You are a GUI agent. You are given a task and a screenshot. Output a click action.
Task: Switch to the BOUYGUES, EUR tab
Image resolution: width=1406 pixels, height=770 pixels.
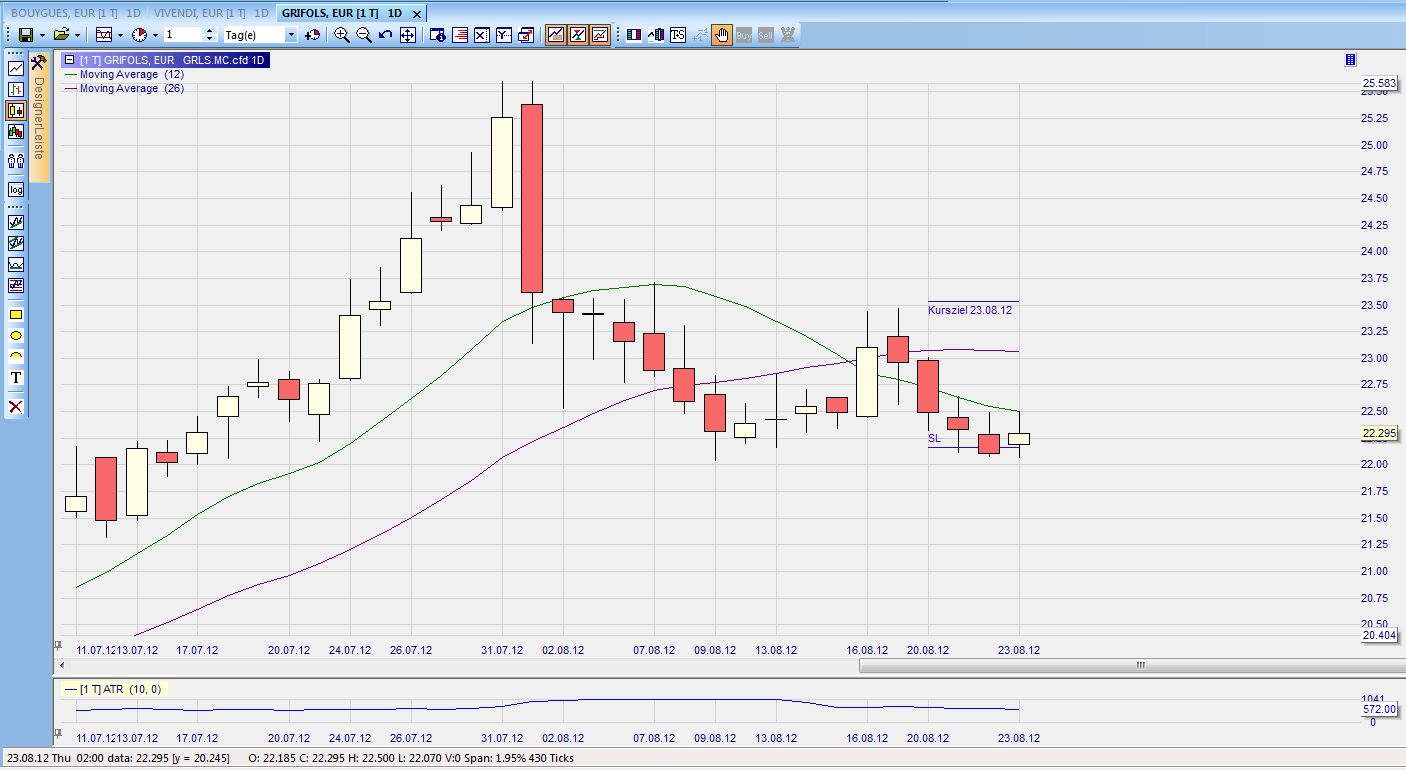(75, 13)
